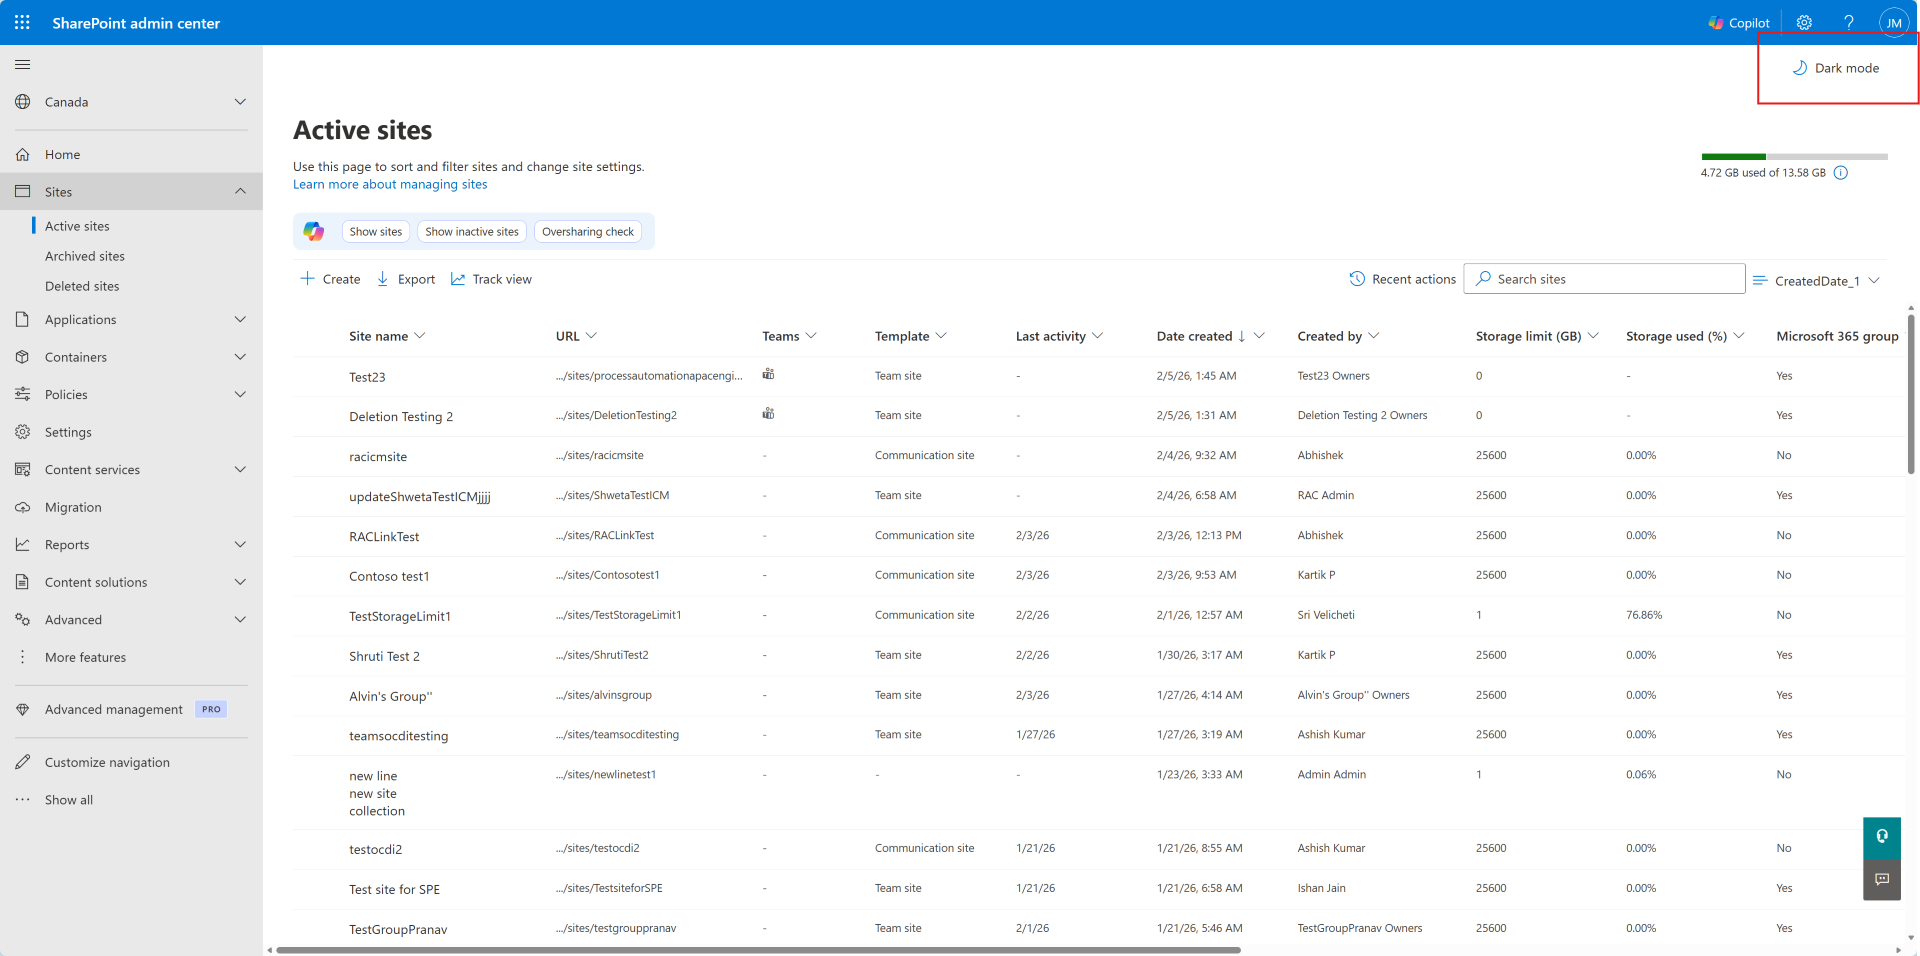Click the horizontal scrollbar at the bottom
Screen dimensions: 1920x956
758,950
